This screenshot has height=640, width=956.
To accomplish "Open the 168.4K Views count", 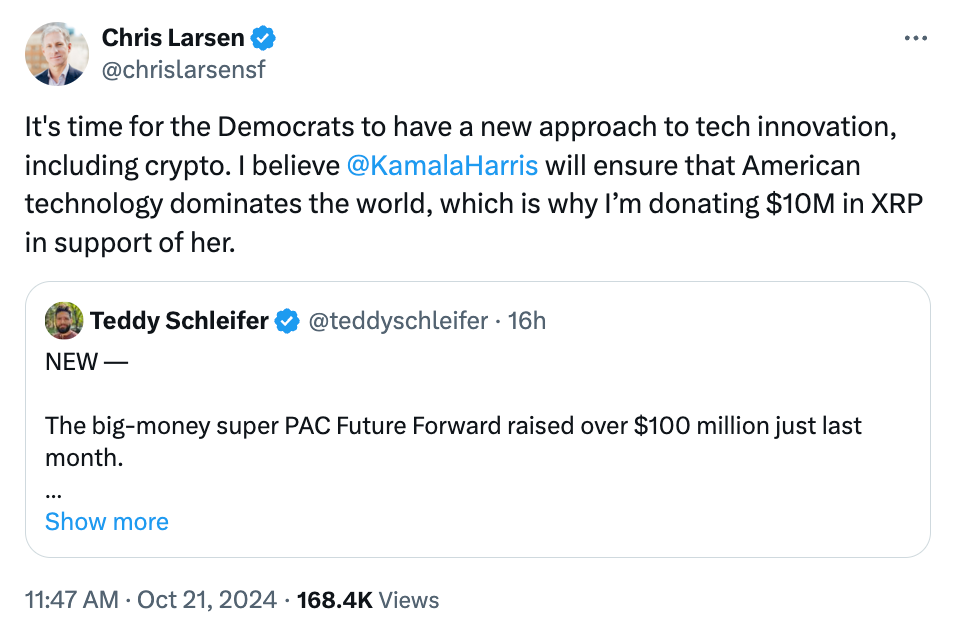I will click(x=368, y=600).
